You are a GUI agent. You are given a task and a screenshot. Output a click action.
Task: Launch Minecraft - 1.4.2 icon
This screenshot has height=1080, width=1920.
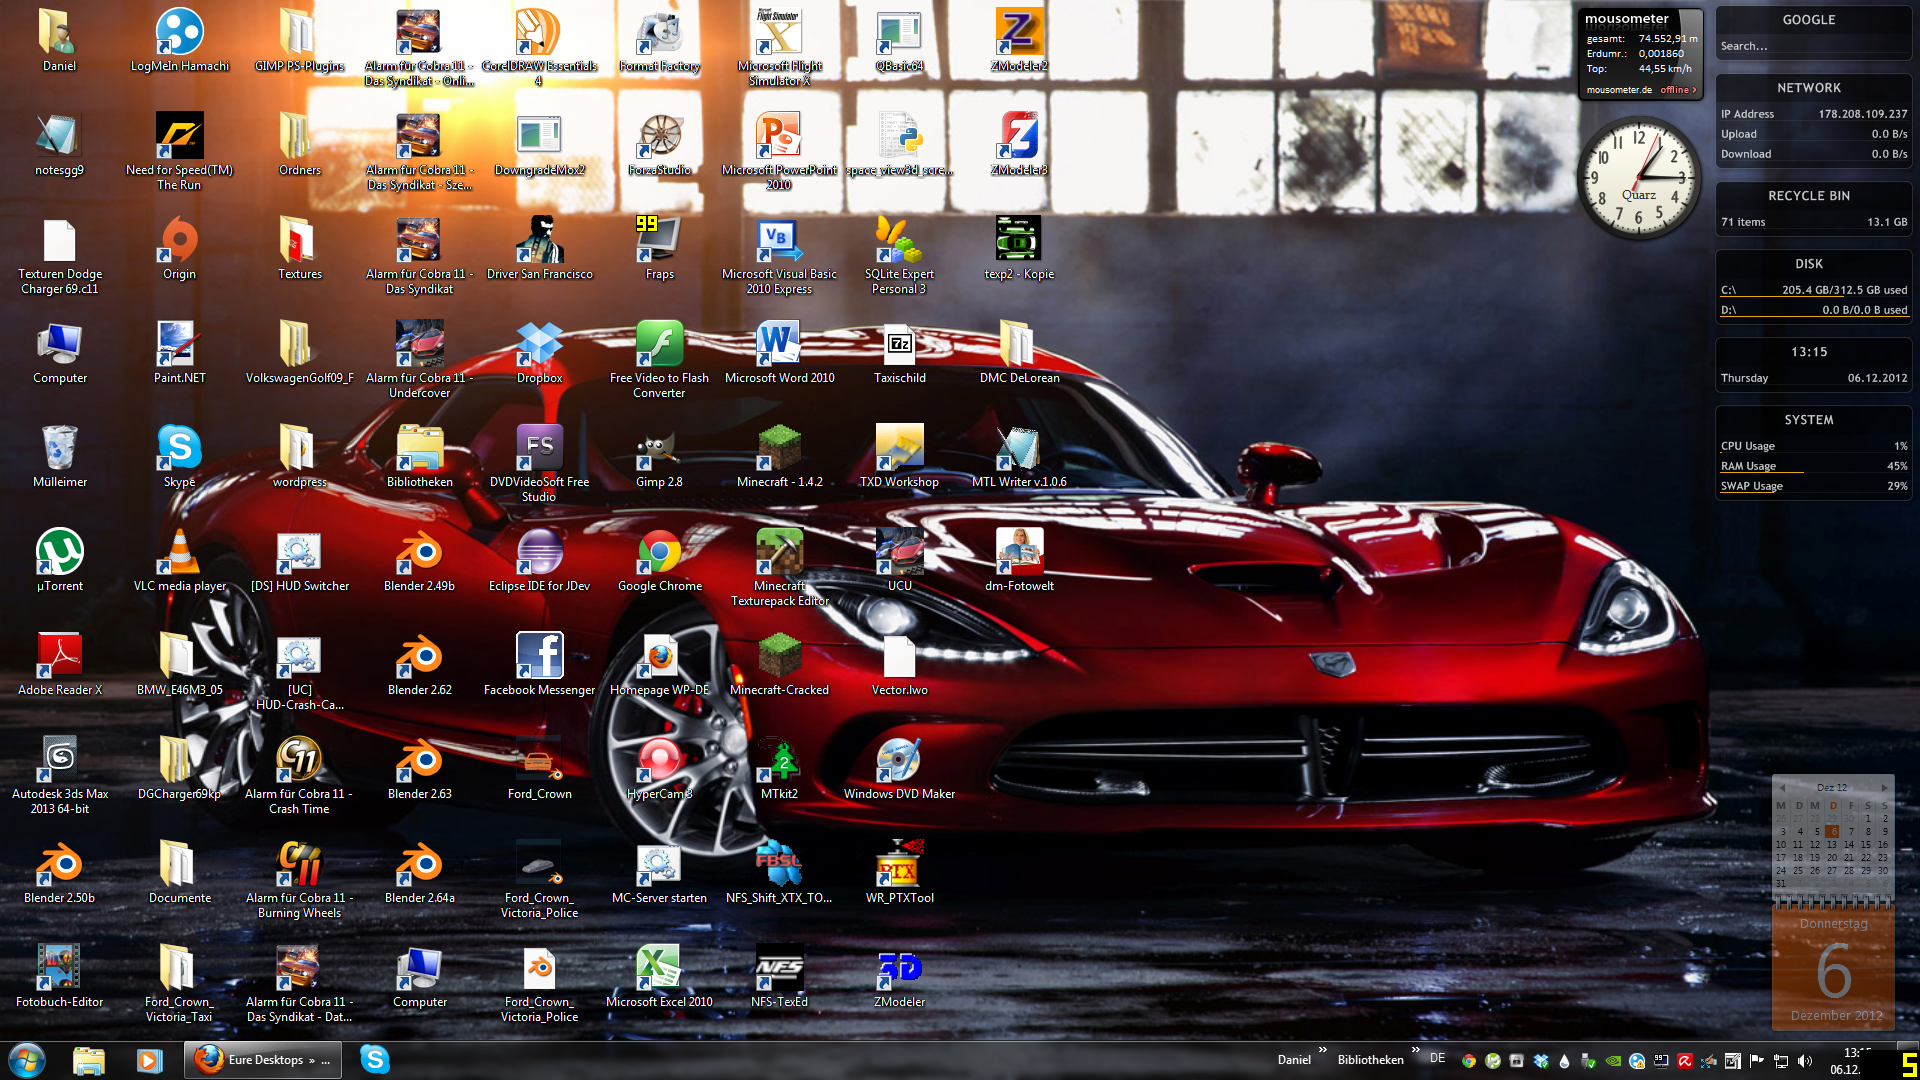(780, 456)
